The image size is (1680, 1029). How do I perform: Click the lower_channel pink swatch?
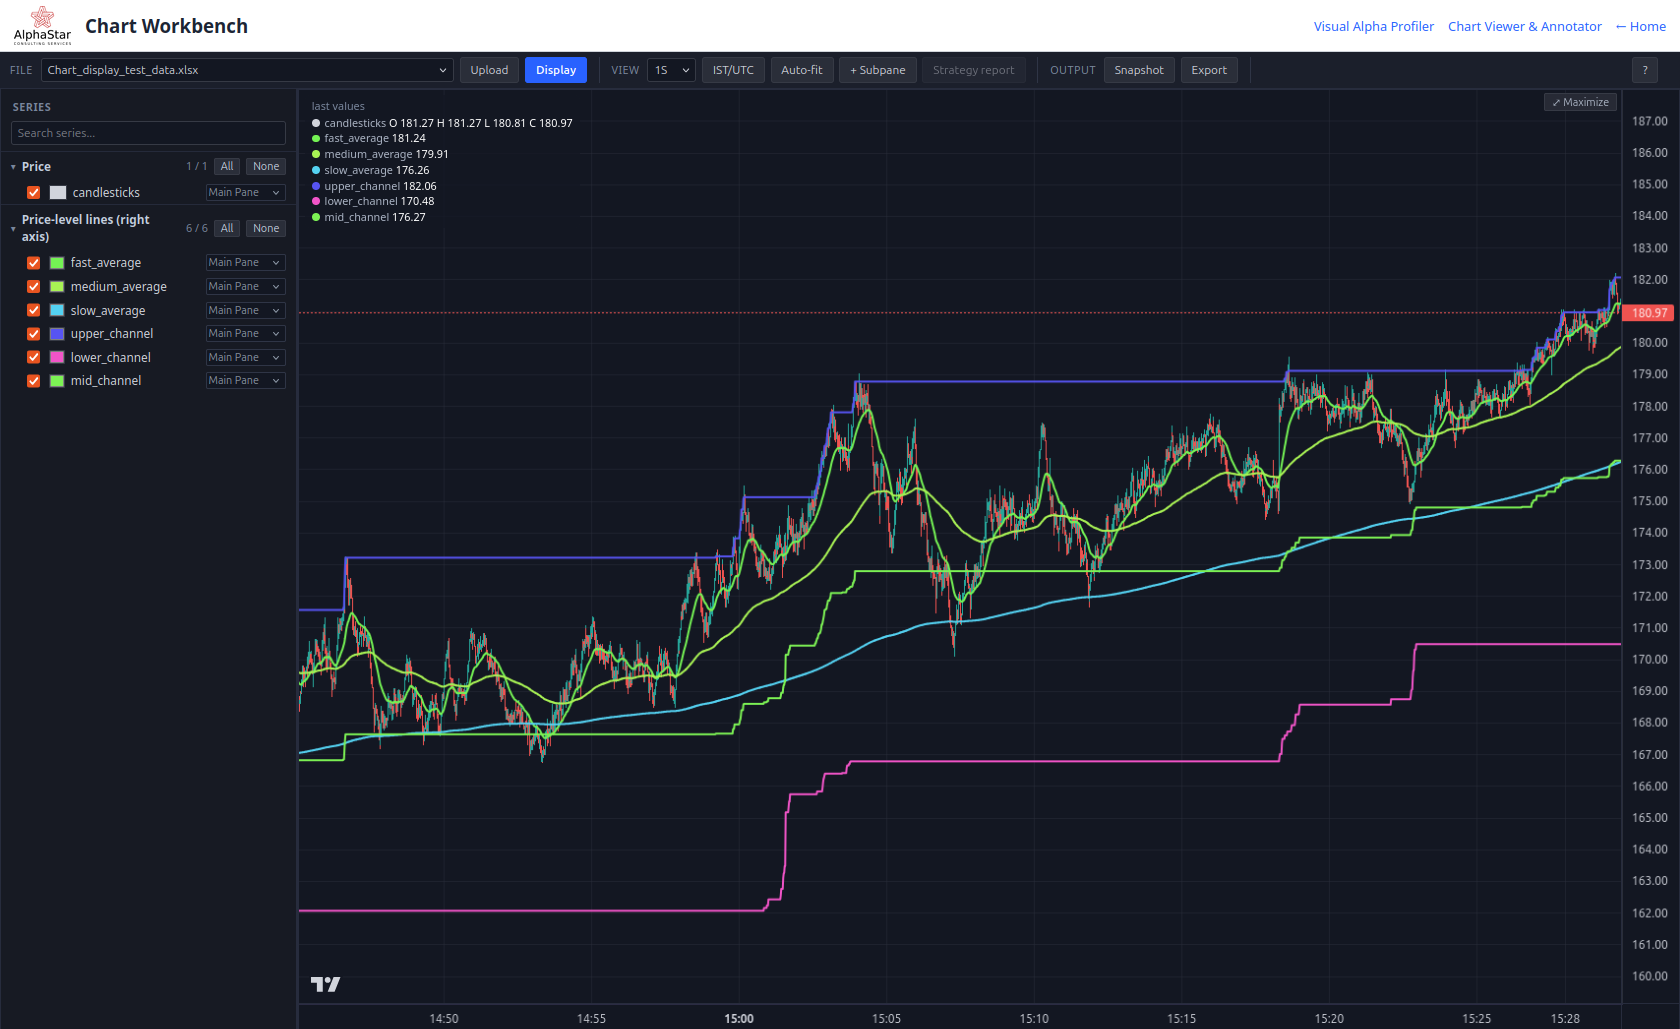[x=57, y=357]
